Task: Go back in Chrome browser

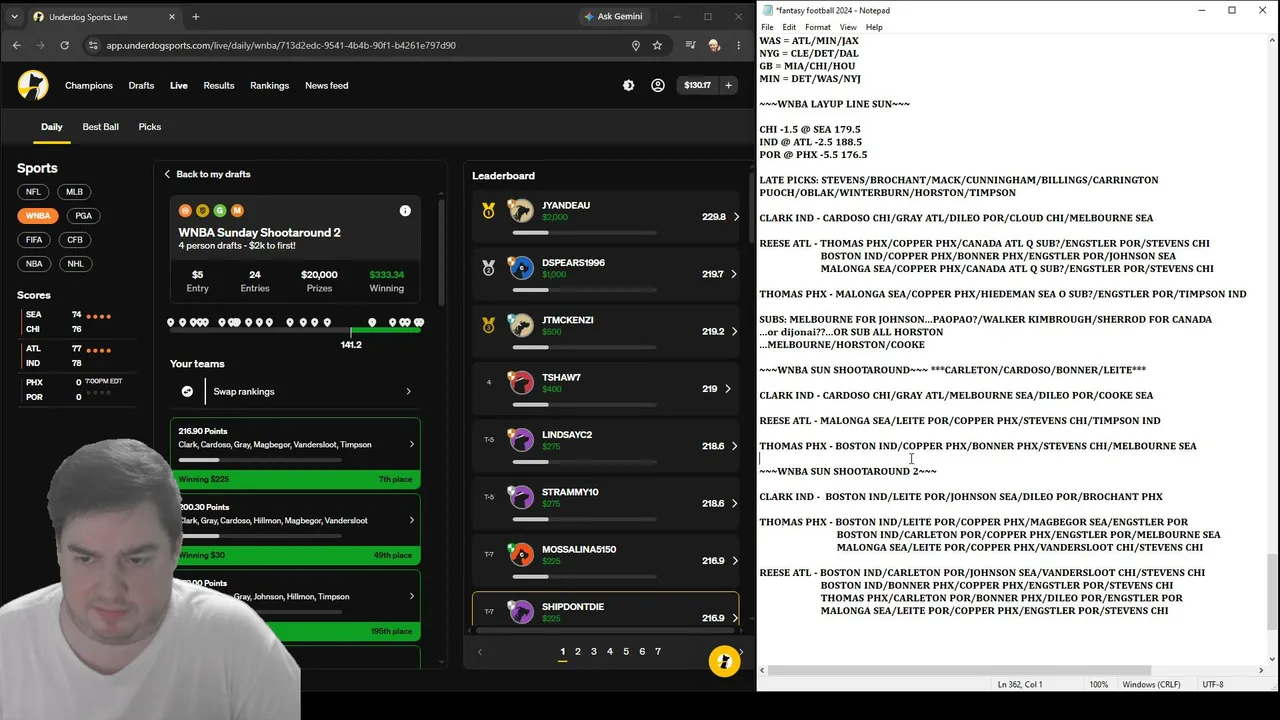Action: click(x=16, y=45)
